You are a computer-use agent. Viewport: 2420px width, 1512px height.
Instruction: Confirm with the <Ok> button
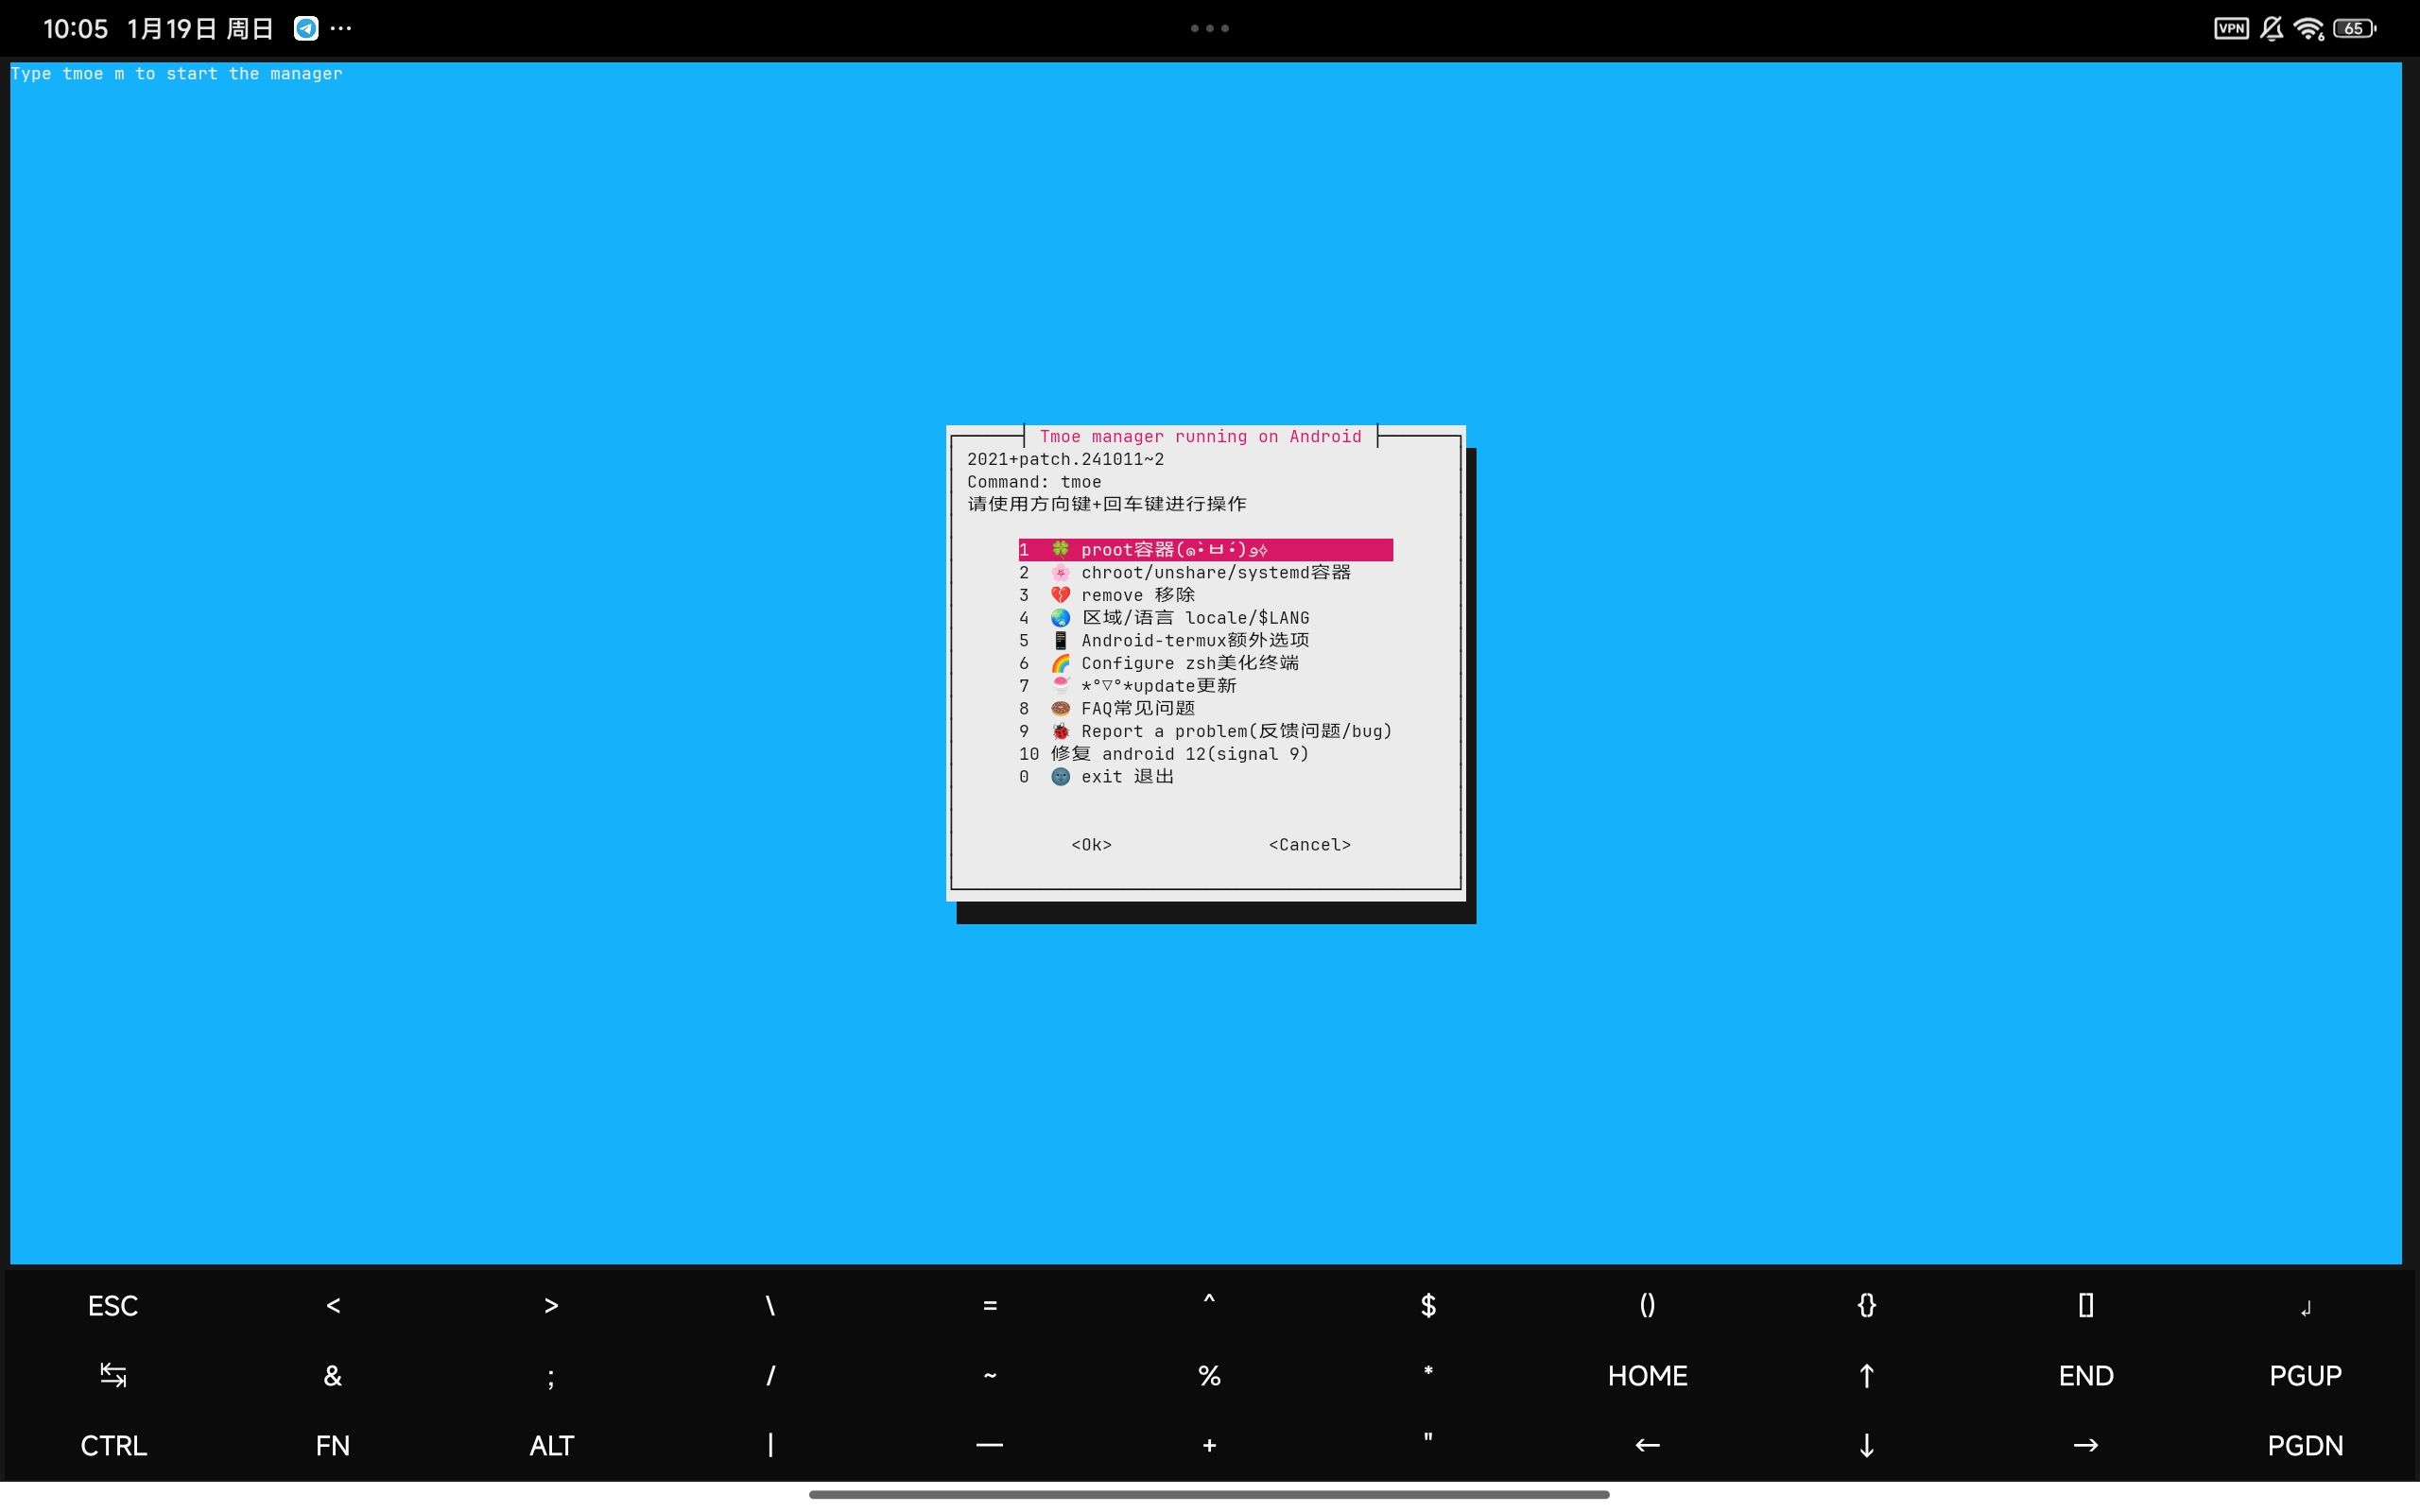pos(1091,845)
